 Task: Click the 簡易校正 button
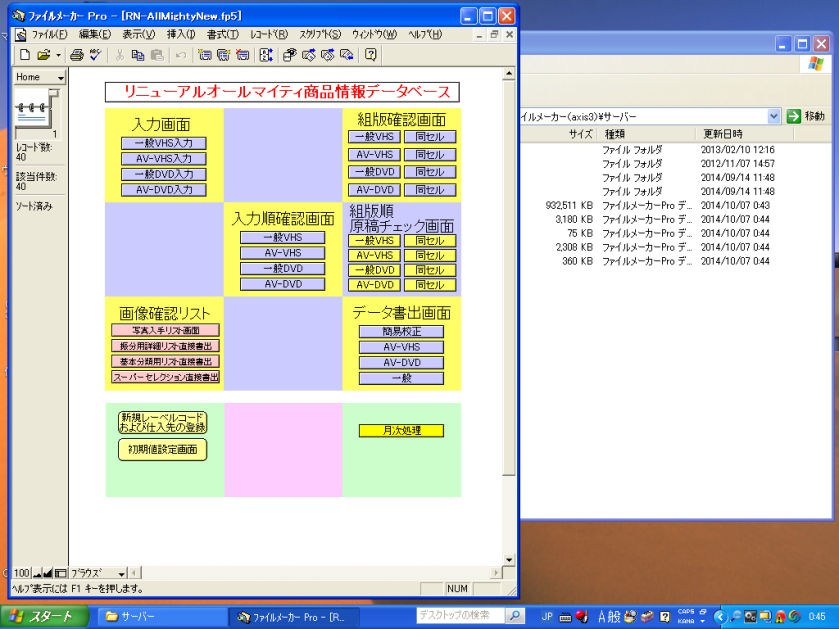coord(401,332)
